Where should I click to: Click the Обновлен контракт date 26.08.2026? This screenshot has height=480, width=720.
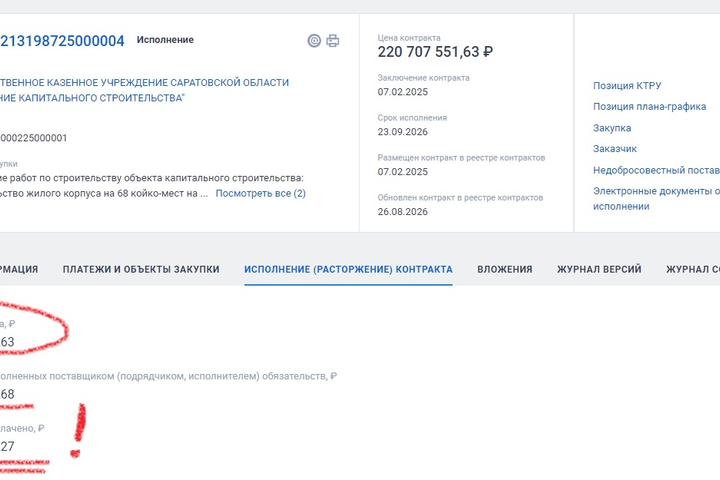(x=403, y=212)
